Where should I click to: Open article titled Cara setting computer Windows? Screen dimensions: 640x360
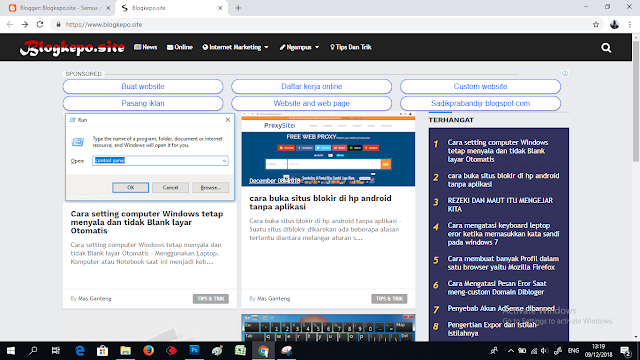click(147, 222)
